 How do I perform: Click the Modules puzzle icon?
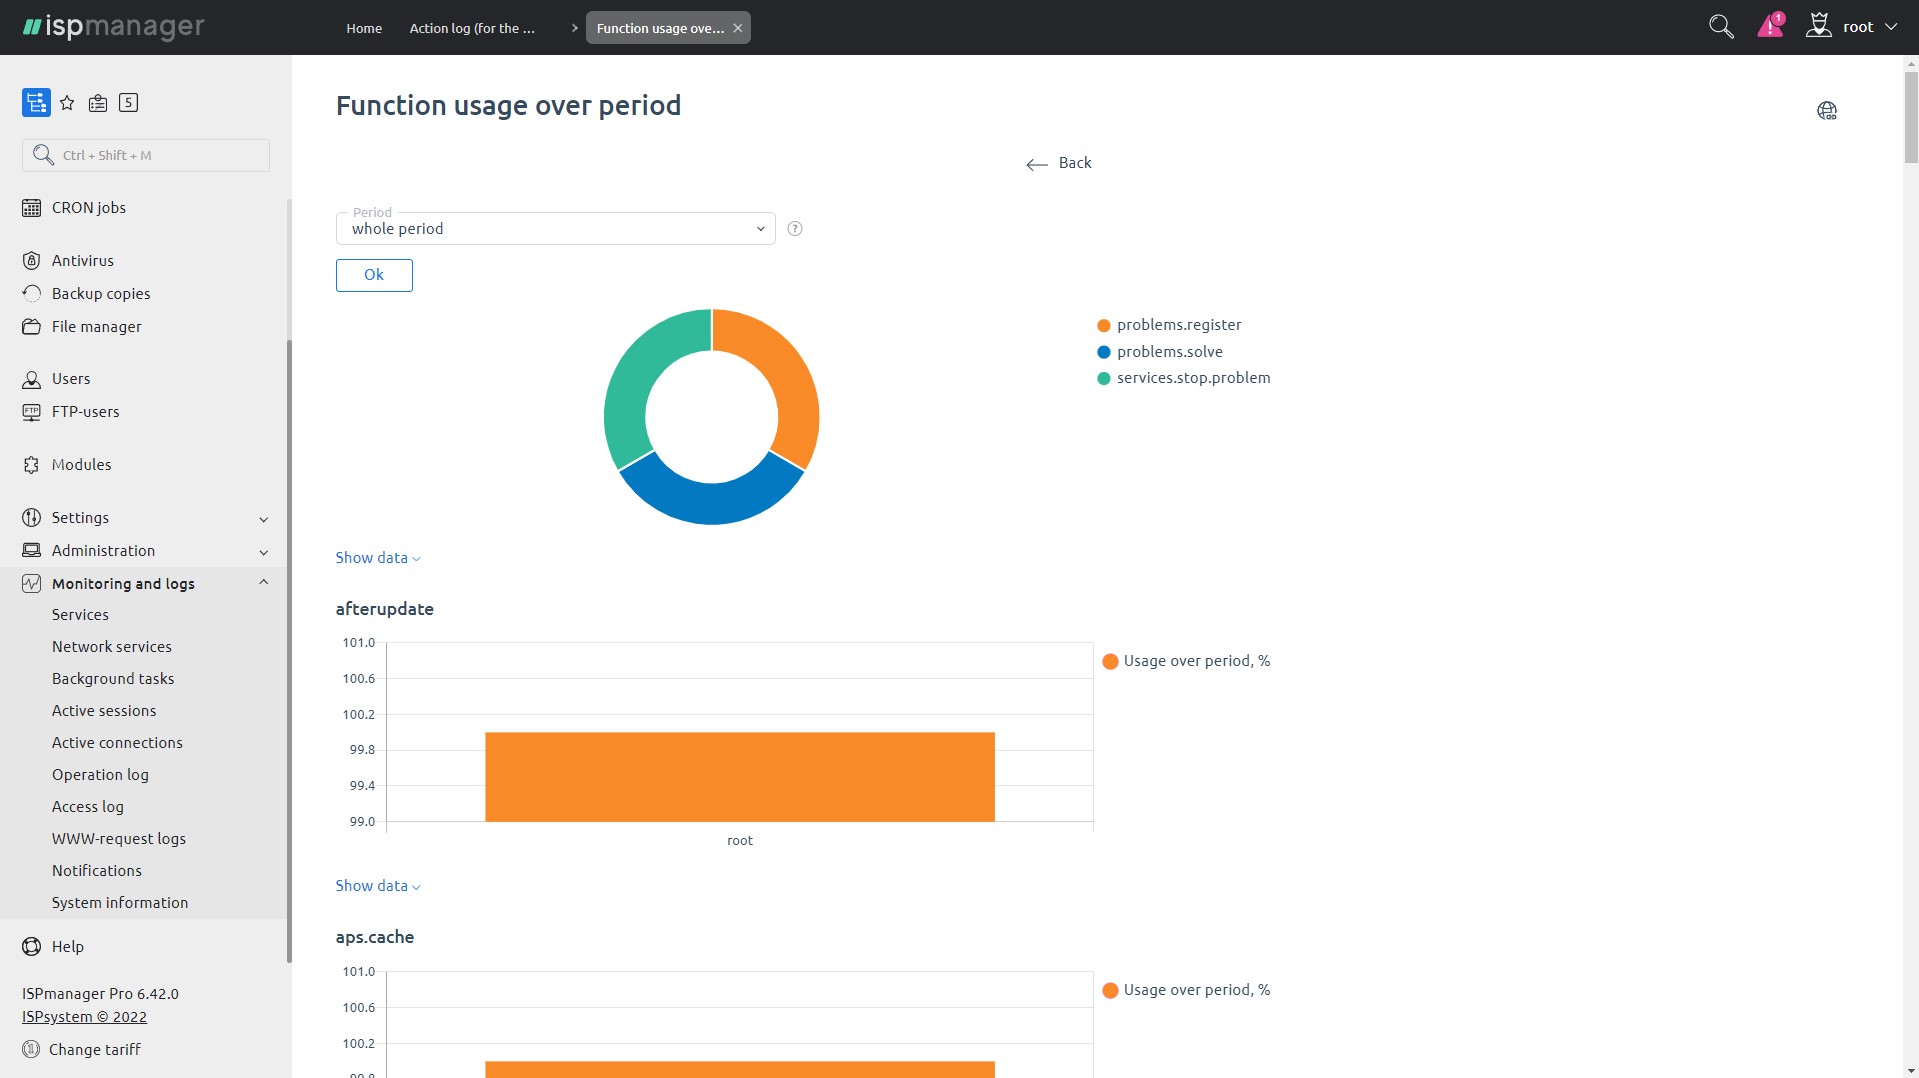click(x=32, y=465)
